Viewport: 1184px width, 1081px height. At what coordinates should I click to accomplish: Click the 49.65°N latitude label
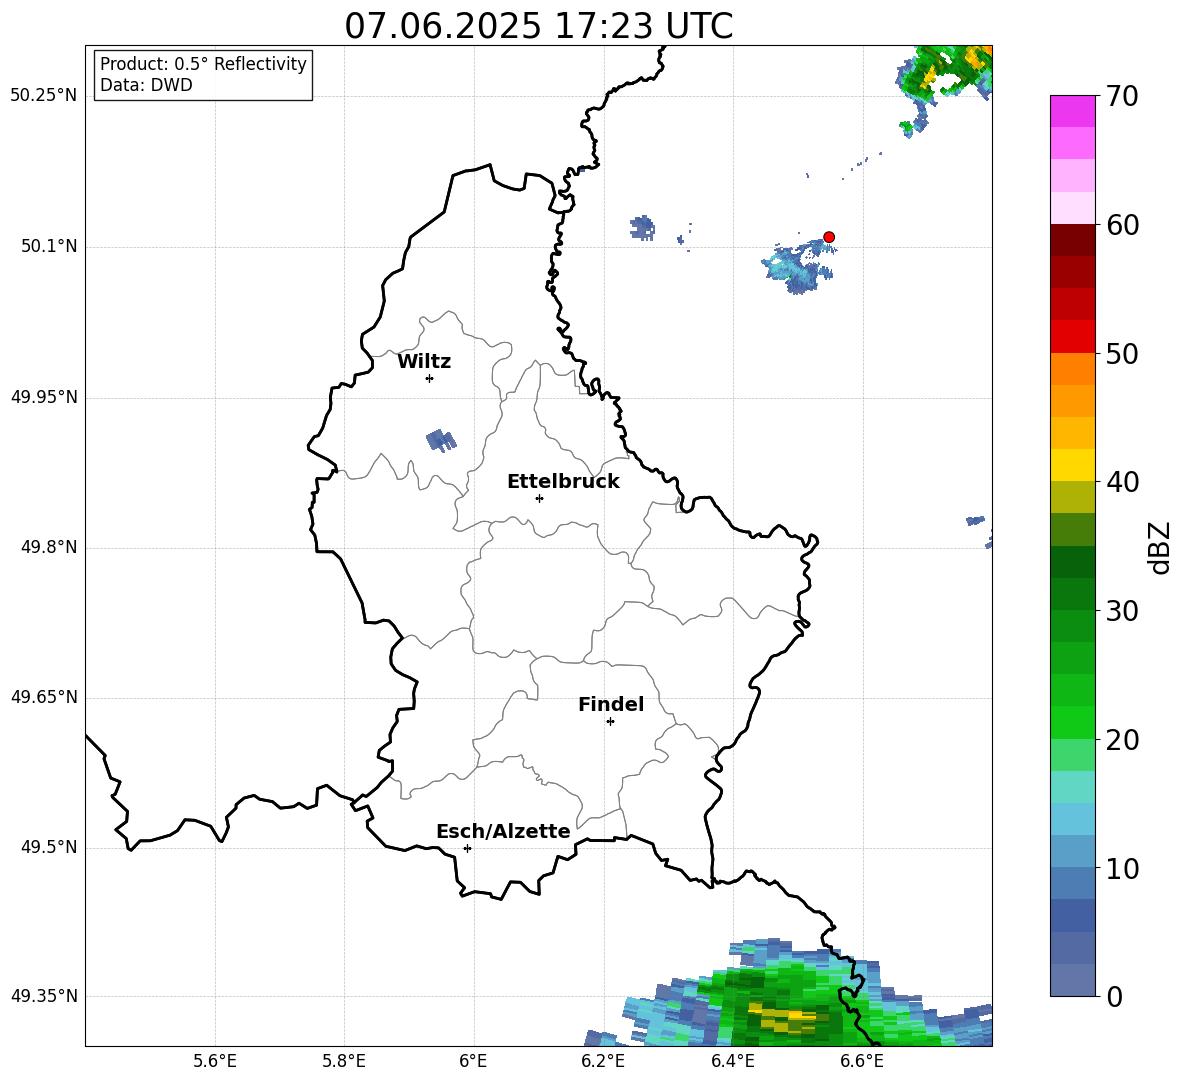(45, 697)
